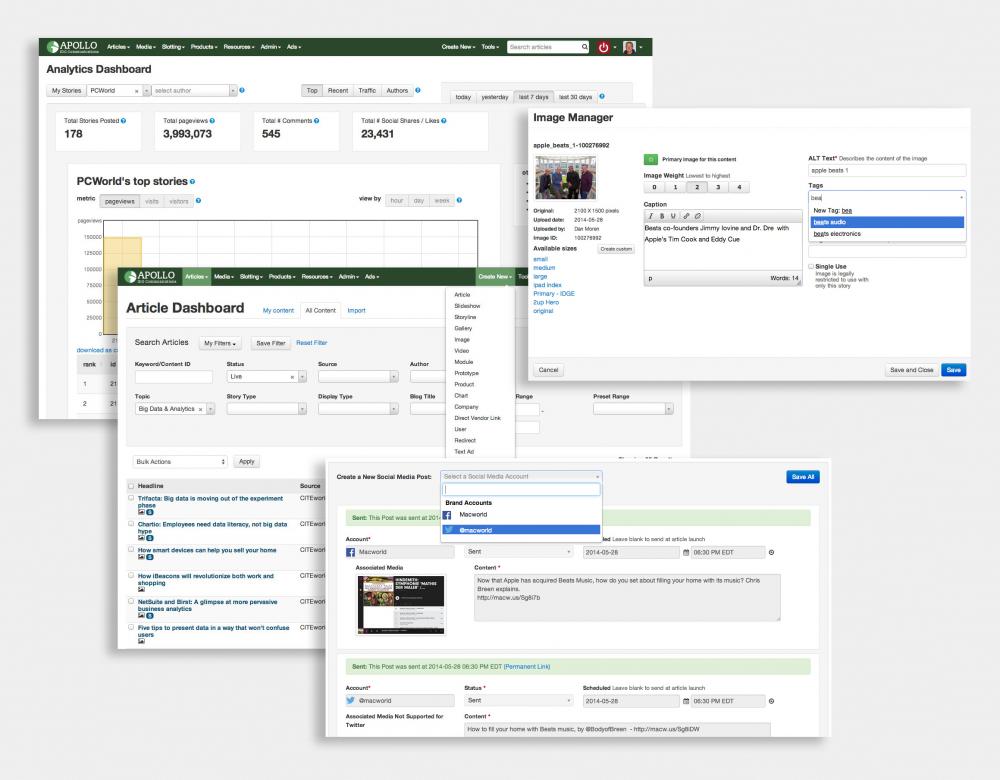Click help icon after the Authors tab
Viewport: 1000px width, 780px height.
coord(418,91)
